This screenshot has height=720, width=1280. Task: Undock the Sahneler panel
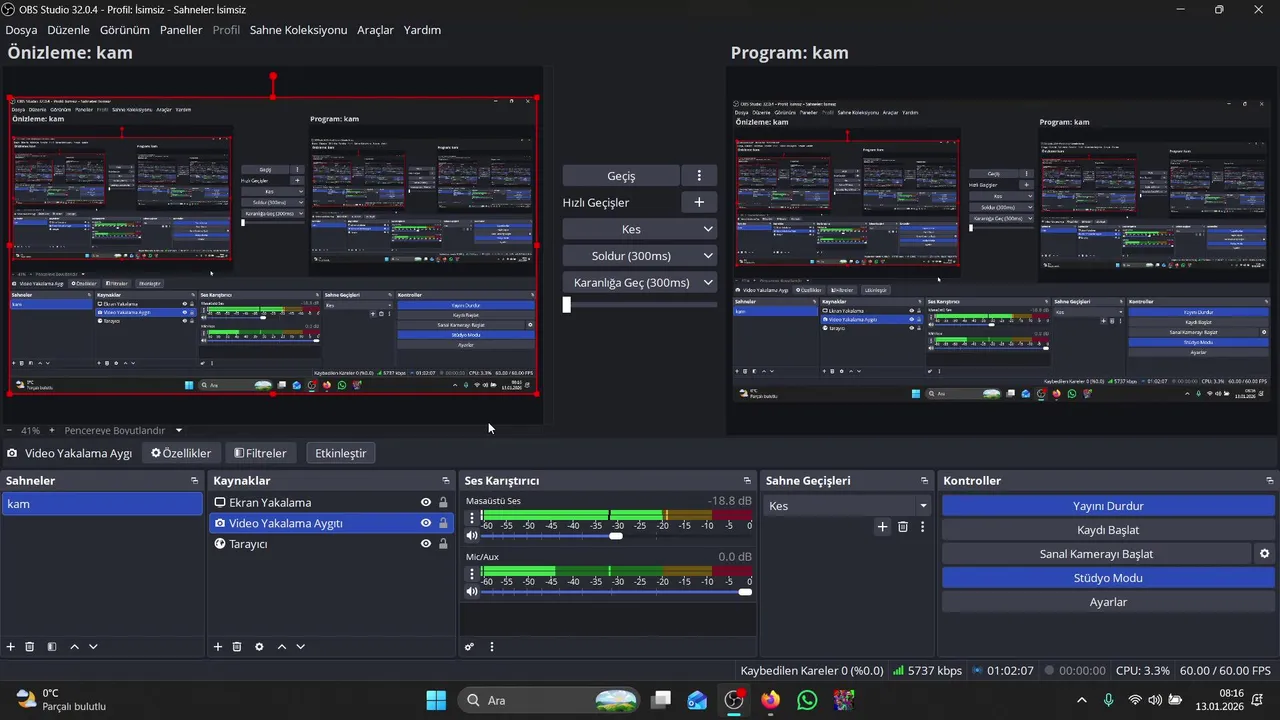point(194,481)
